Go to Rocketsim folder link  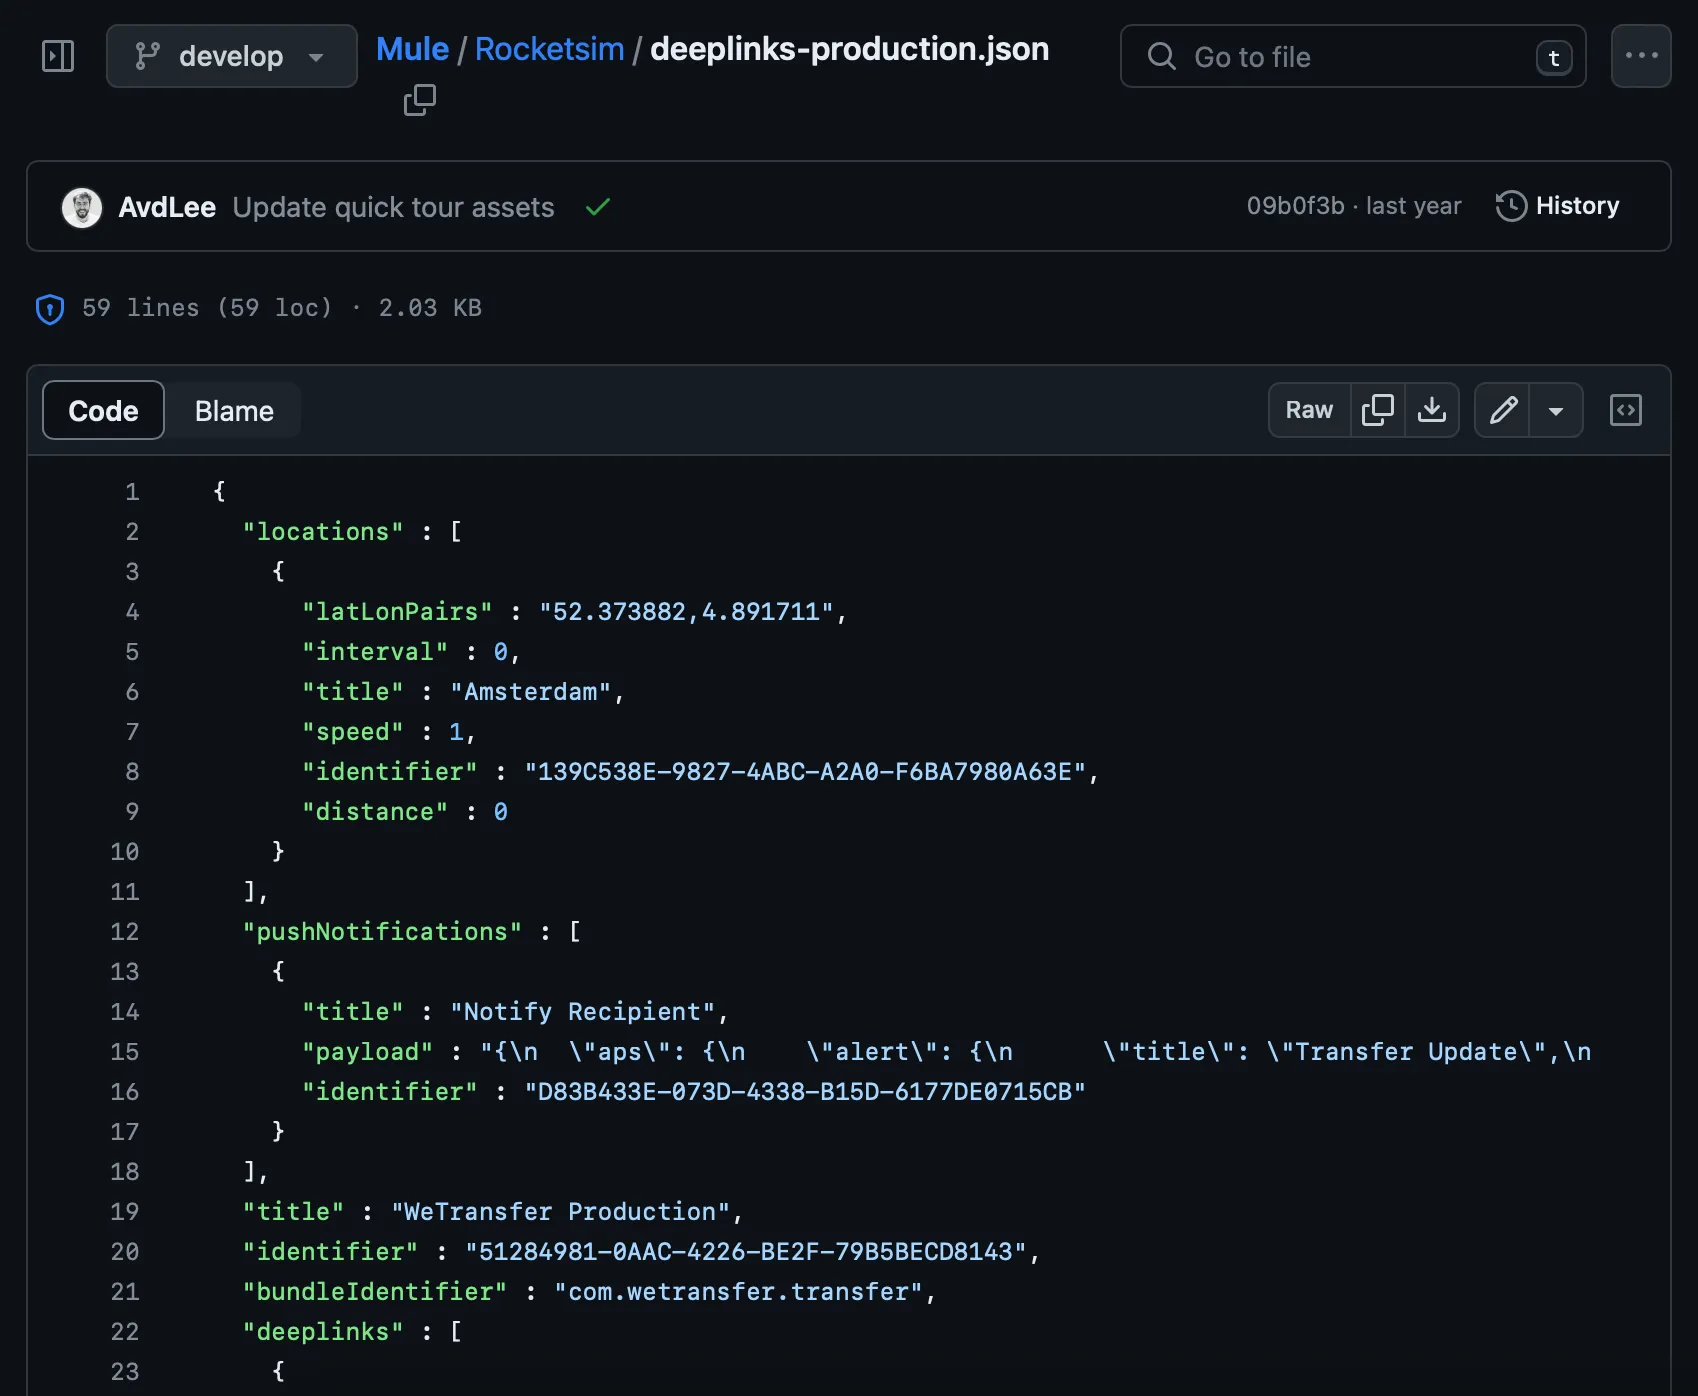(549, 49)
